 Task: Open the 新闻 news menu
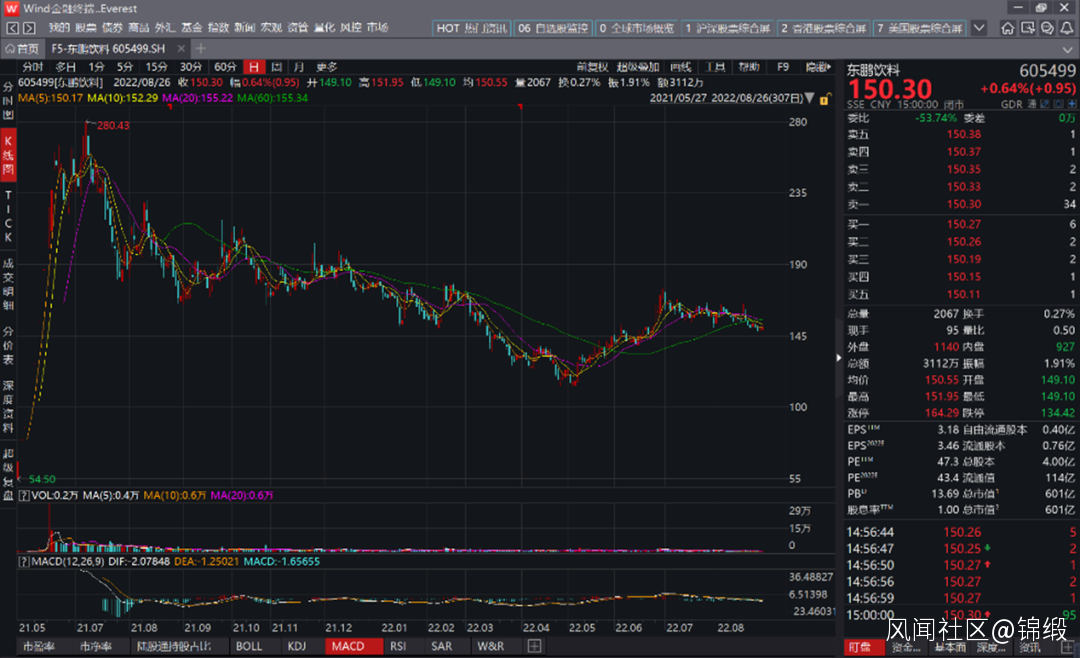click(245, 28)
